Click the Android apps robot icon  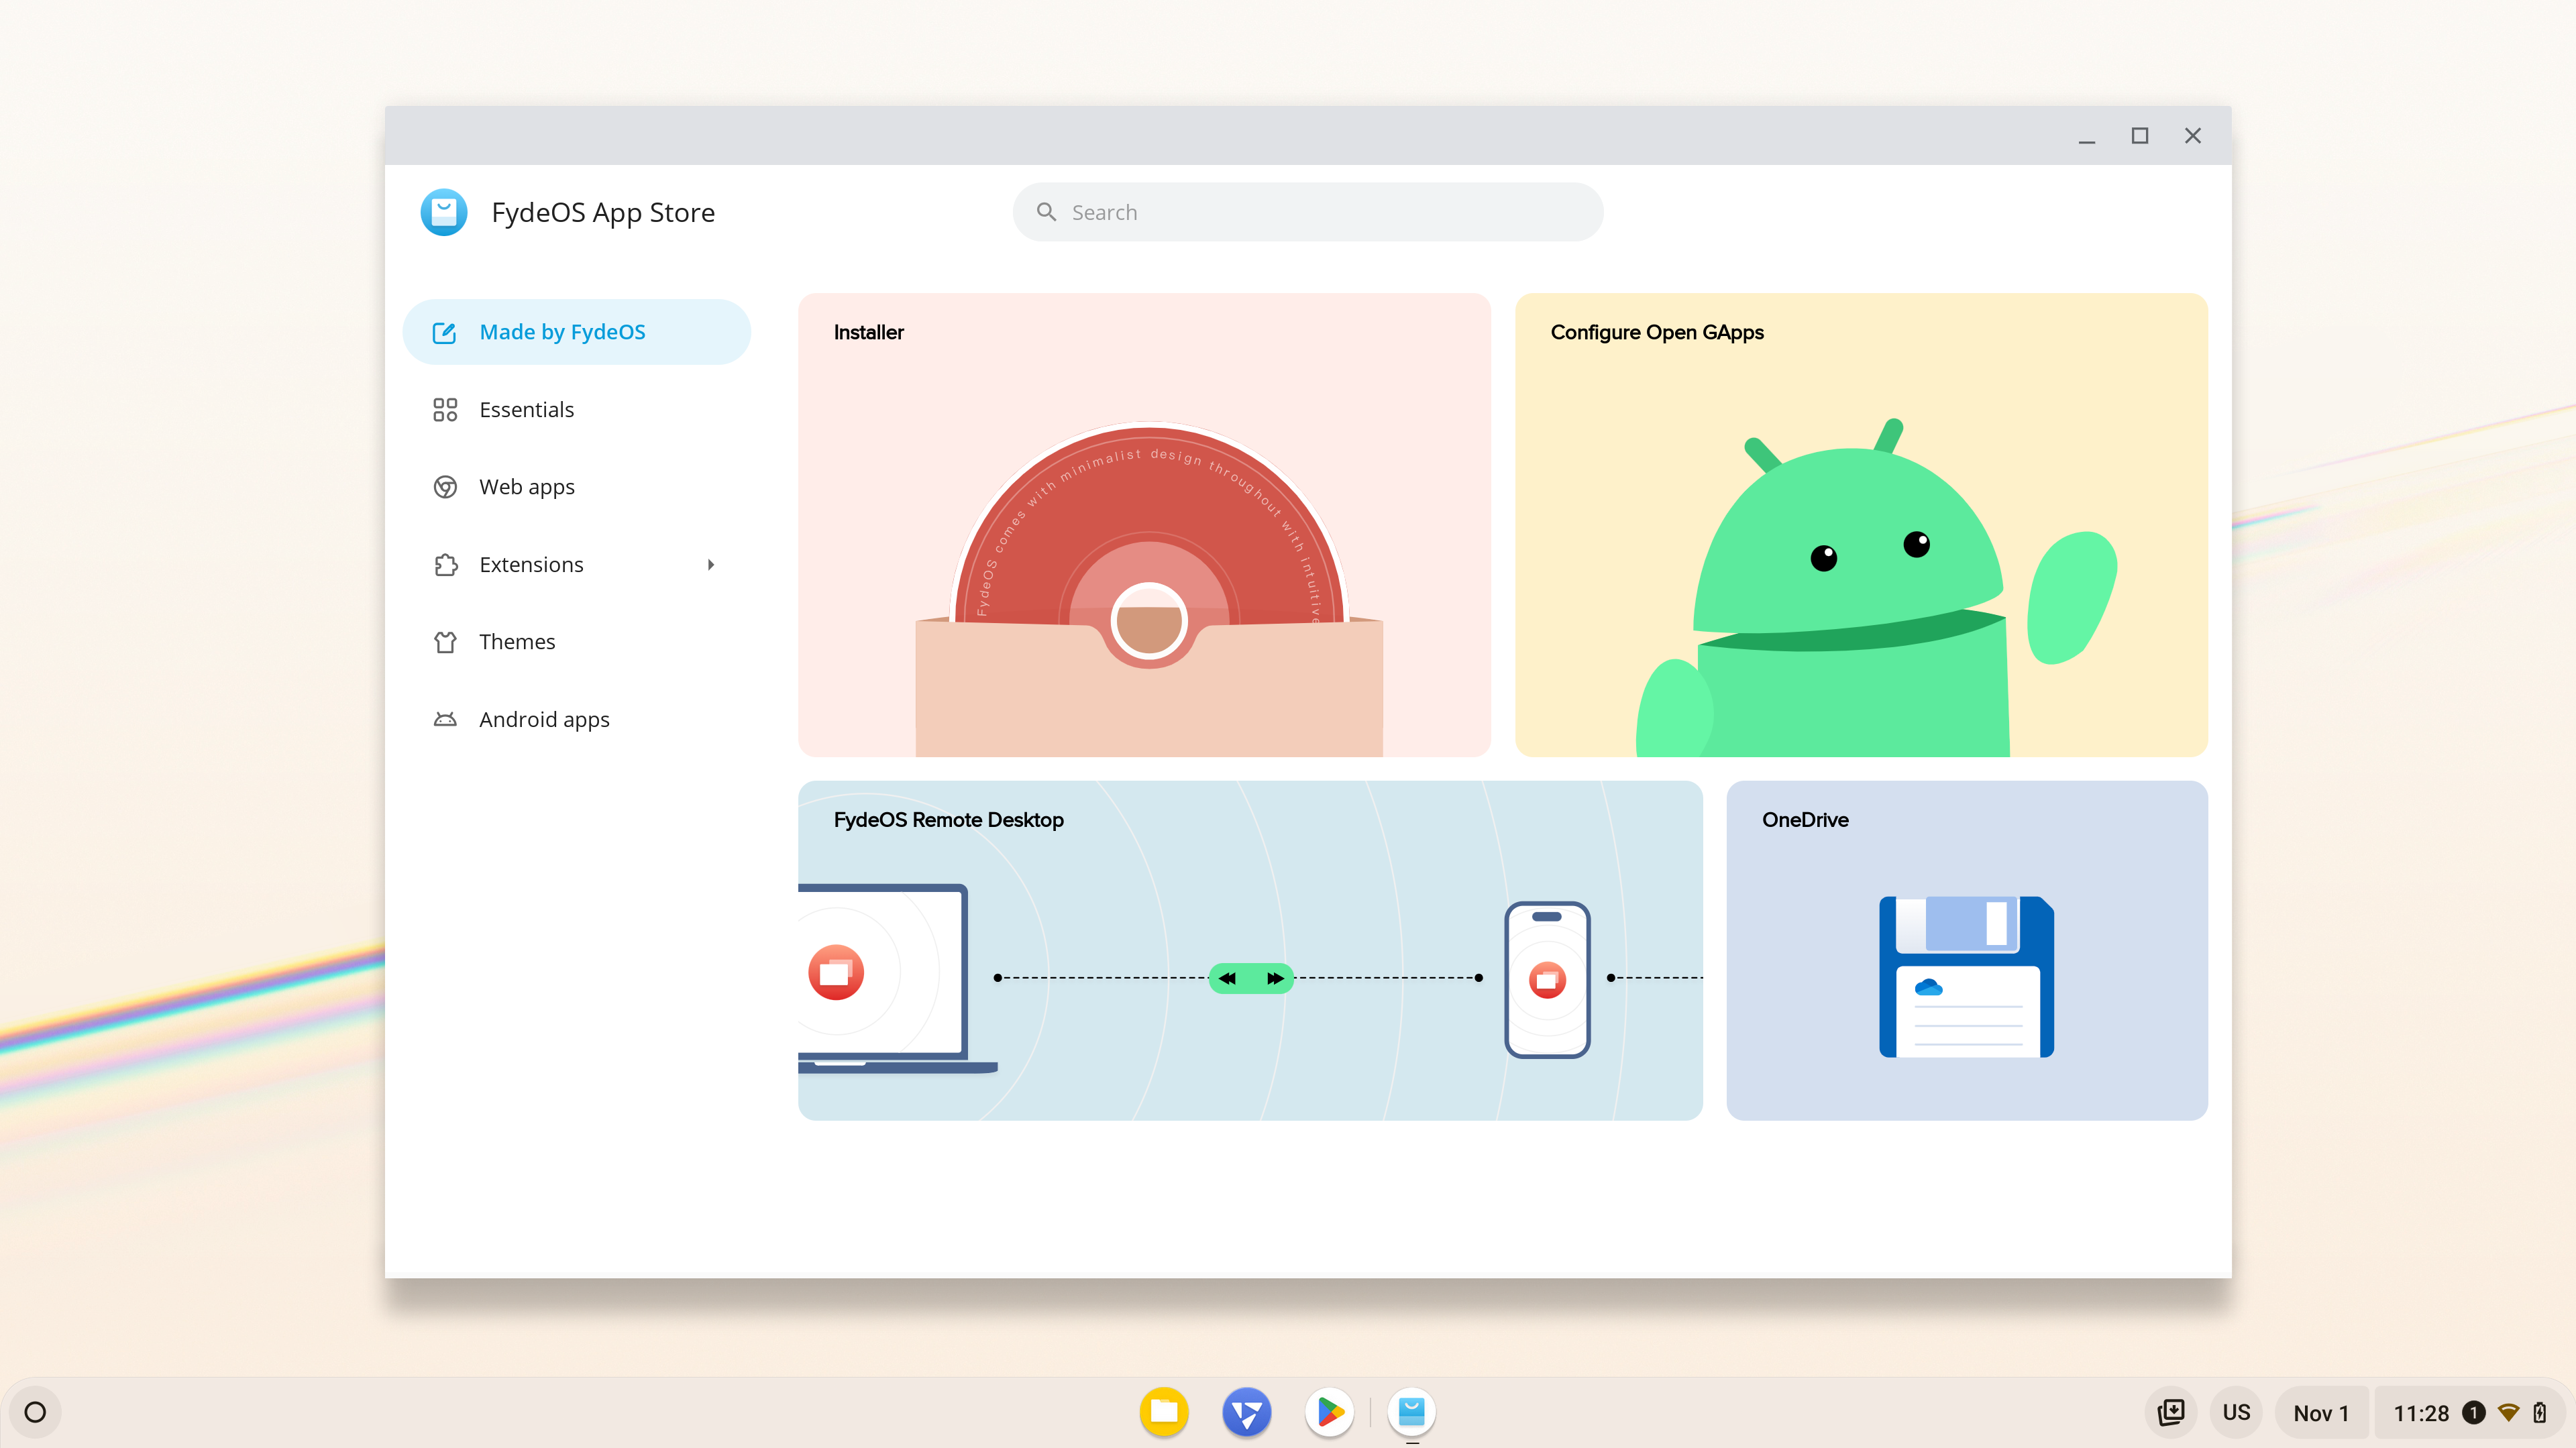(x=445, y=720)
